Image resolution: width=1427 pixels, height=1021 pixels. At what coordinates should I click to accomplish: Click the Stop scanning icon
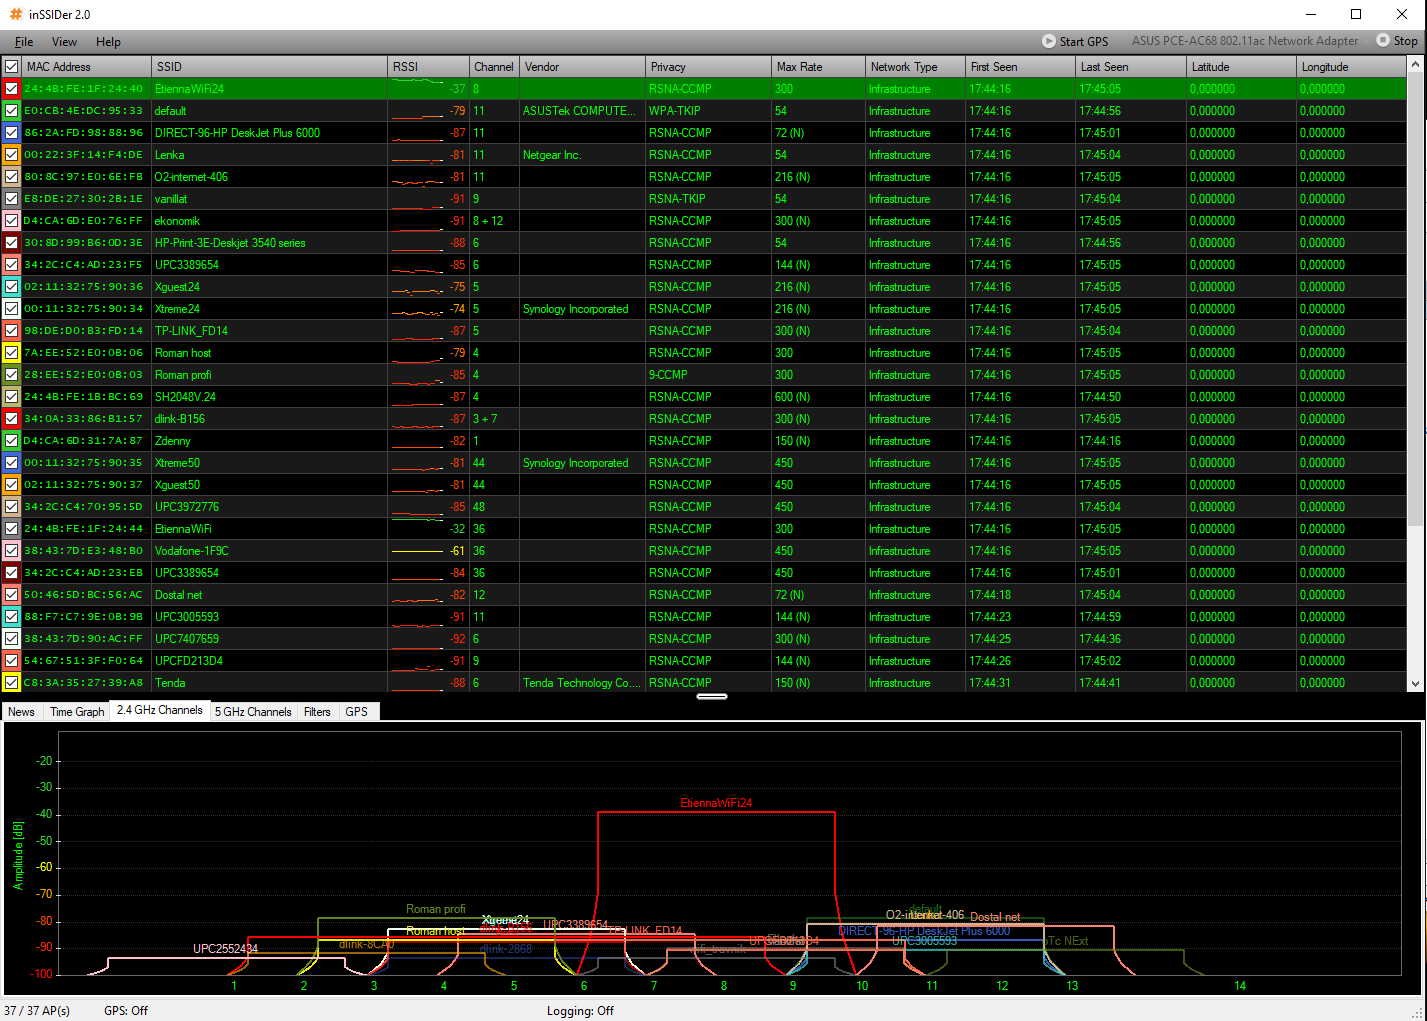[x=1383, y=41]
